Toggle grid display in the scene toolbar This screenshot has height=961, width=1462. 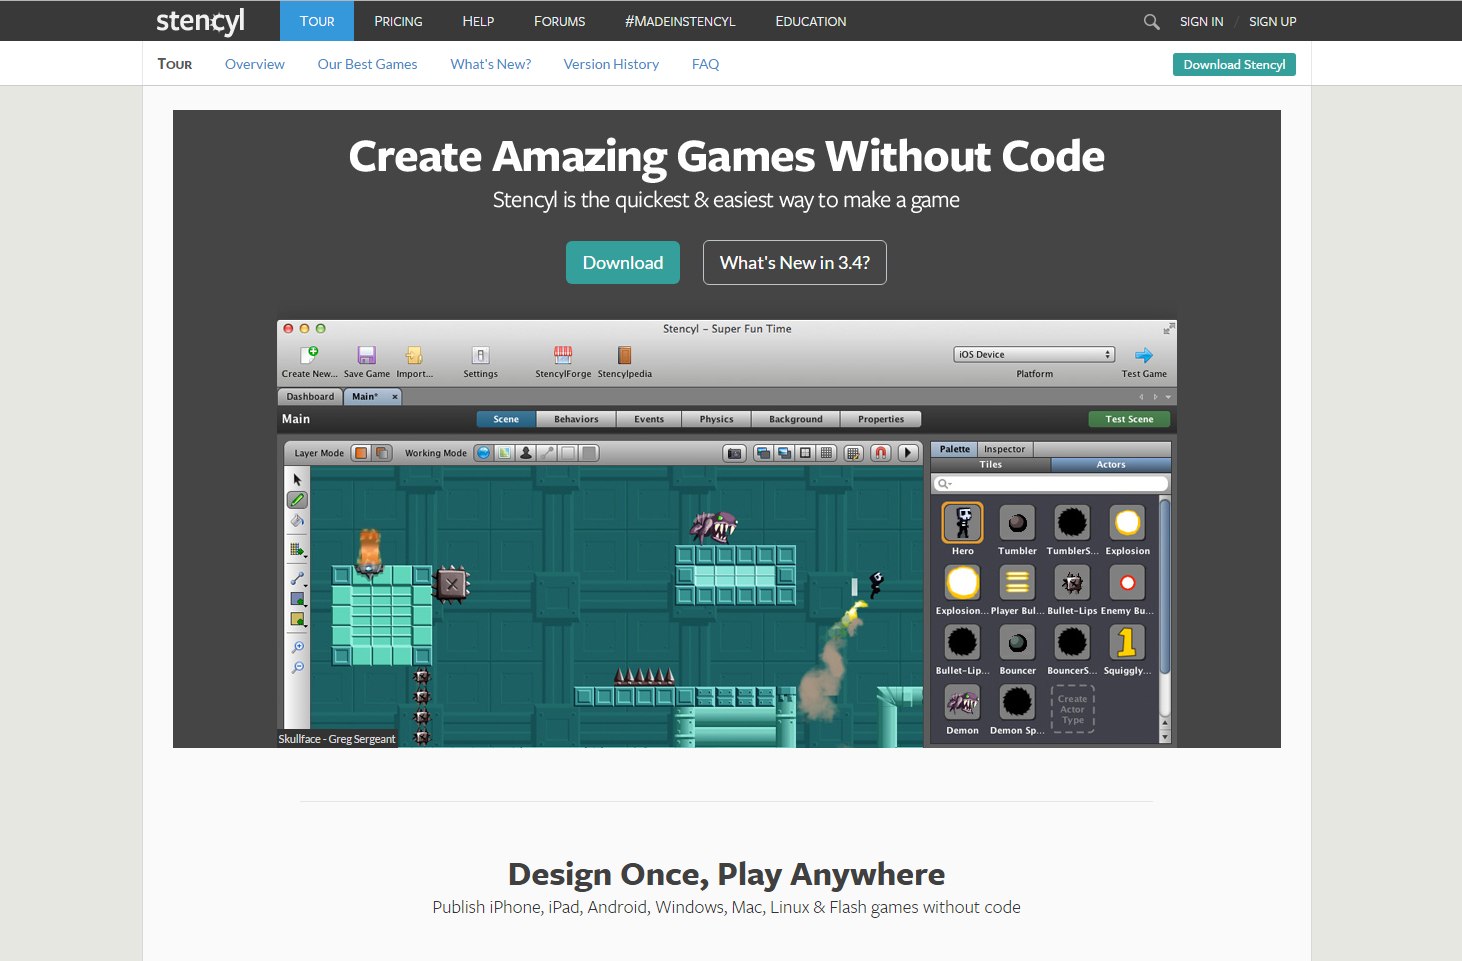click(x=826, y=453)
